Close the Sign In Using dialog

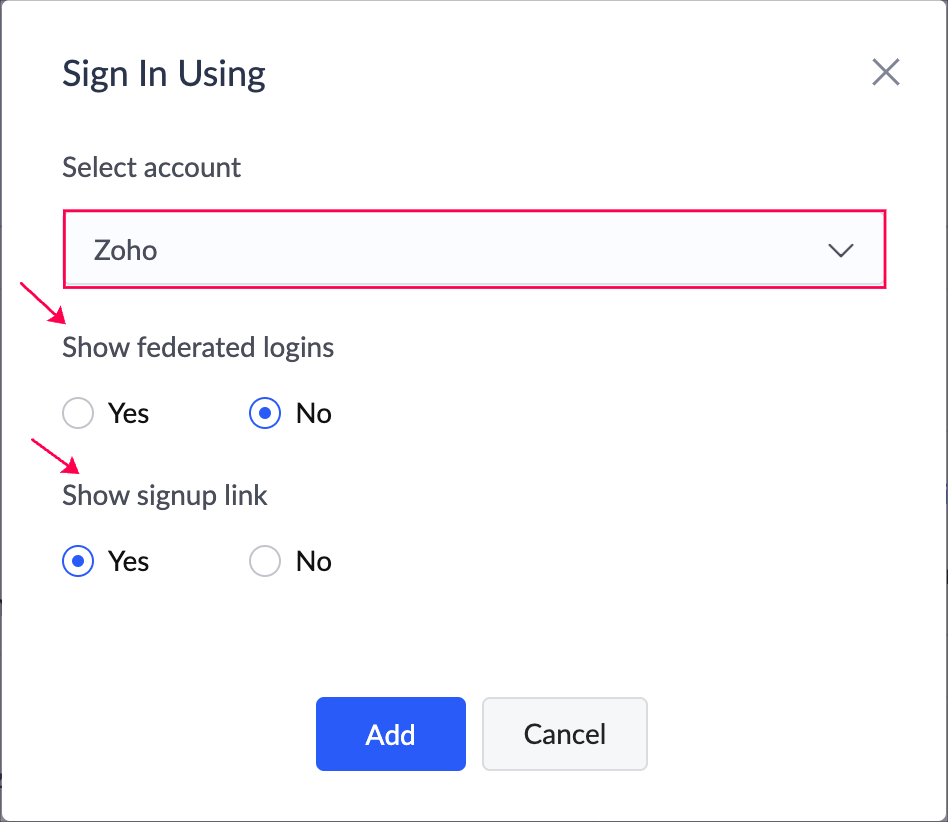(886, 73)
